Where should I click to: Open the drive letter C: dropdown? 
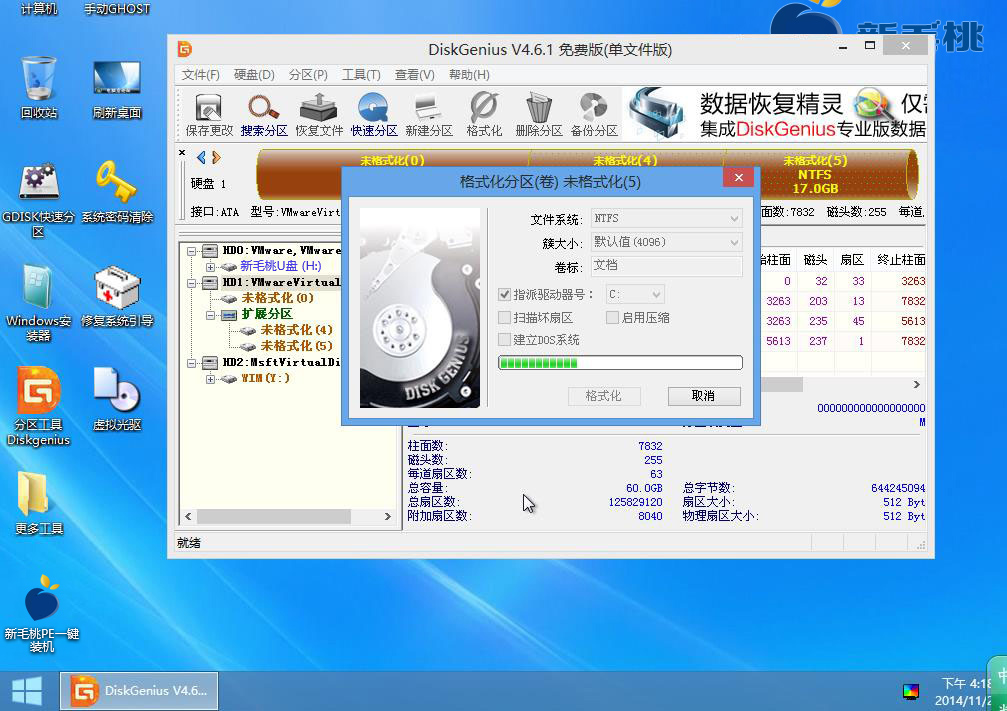[x=635, y=295]
